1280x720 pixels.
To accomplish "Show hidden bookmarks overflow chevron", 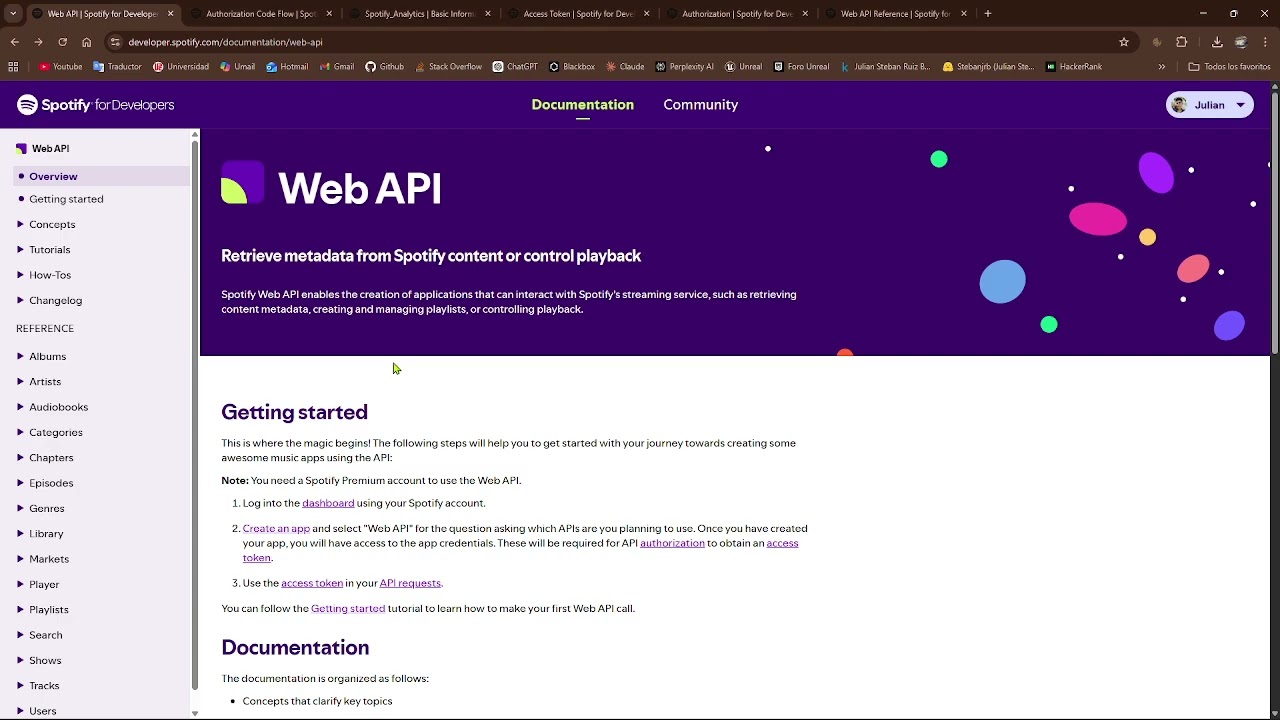I will click(x=1162, y=67).
